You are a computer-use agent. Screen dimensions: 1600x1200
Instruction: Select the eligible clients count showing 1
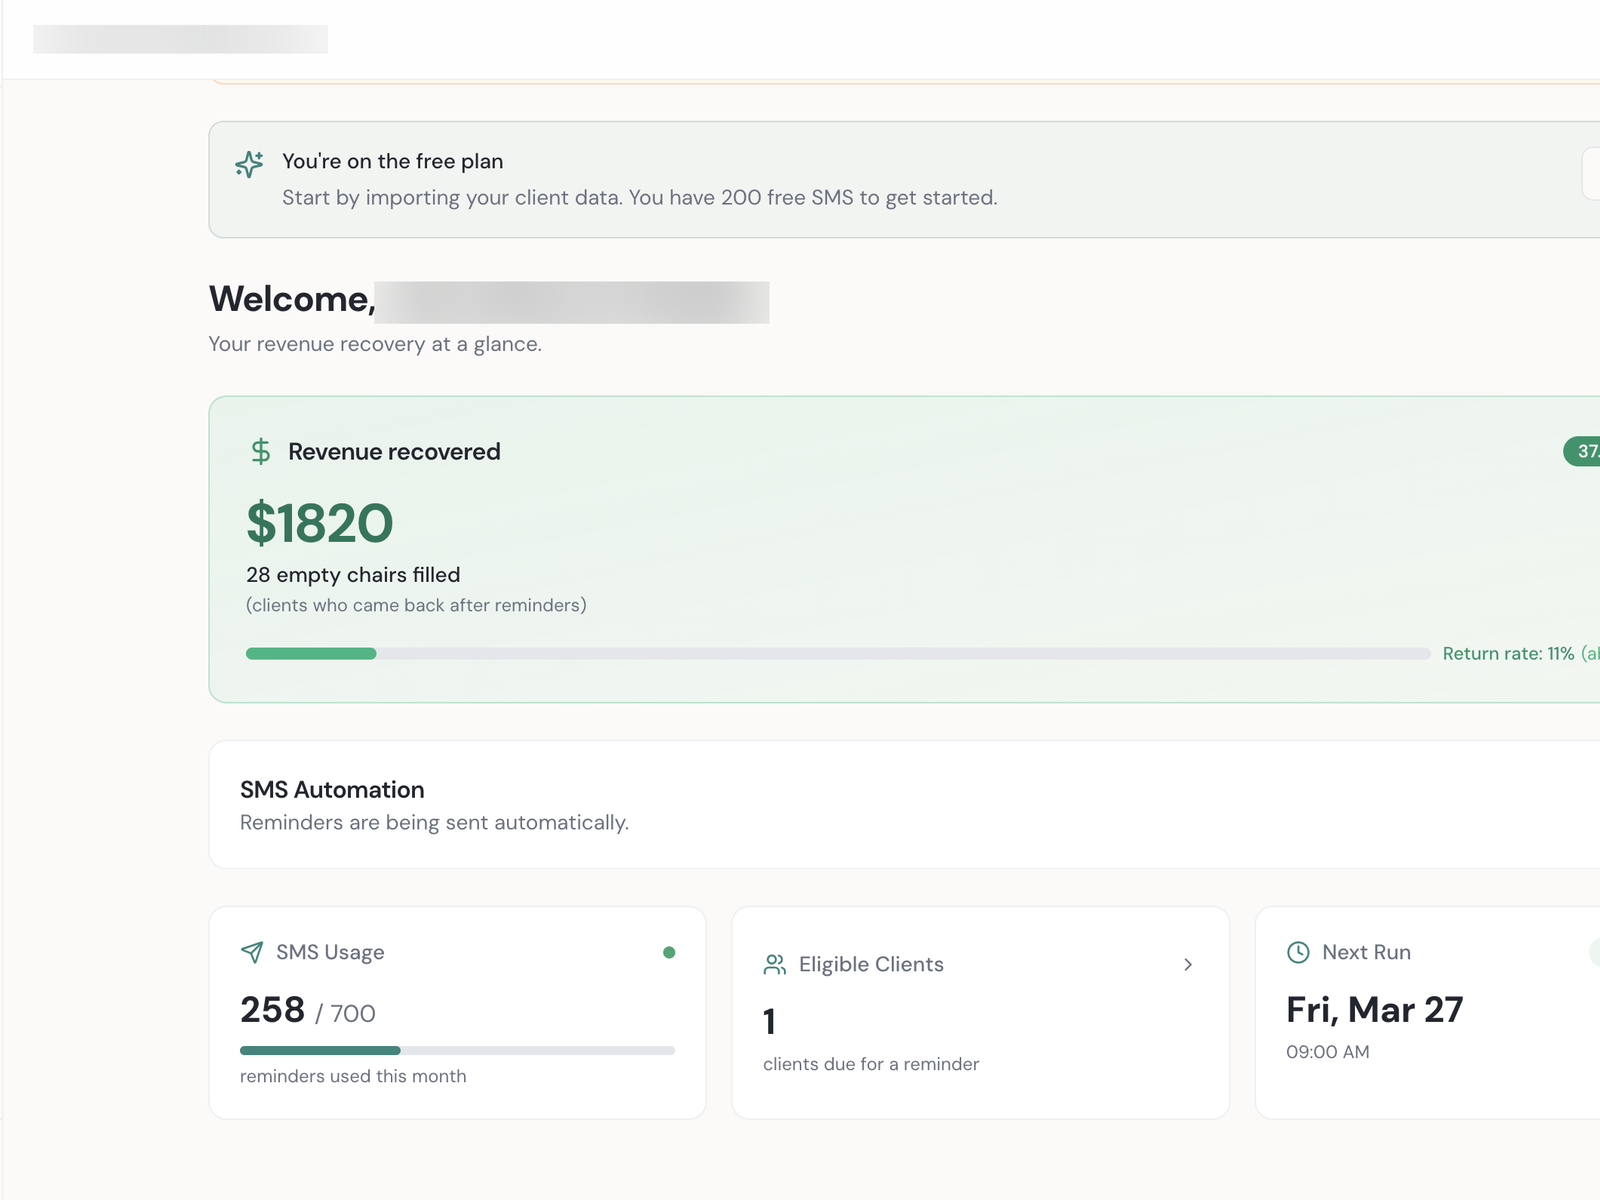(x=769, y=1021)
